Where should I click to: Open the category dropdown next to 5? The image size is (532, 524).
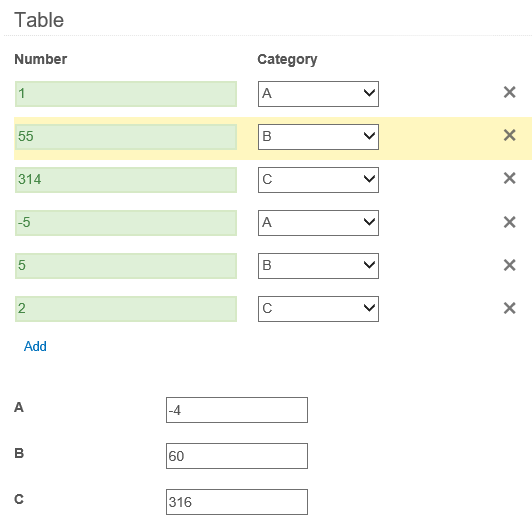pyautogui.click(x=318, y=266)
